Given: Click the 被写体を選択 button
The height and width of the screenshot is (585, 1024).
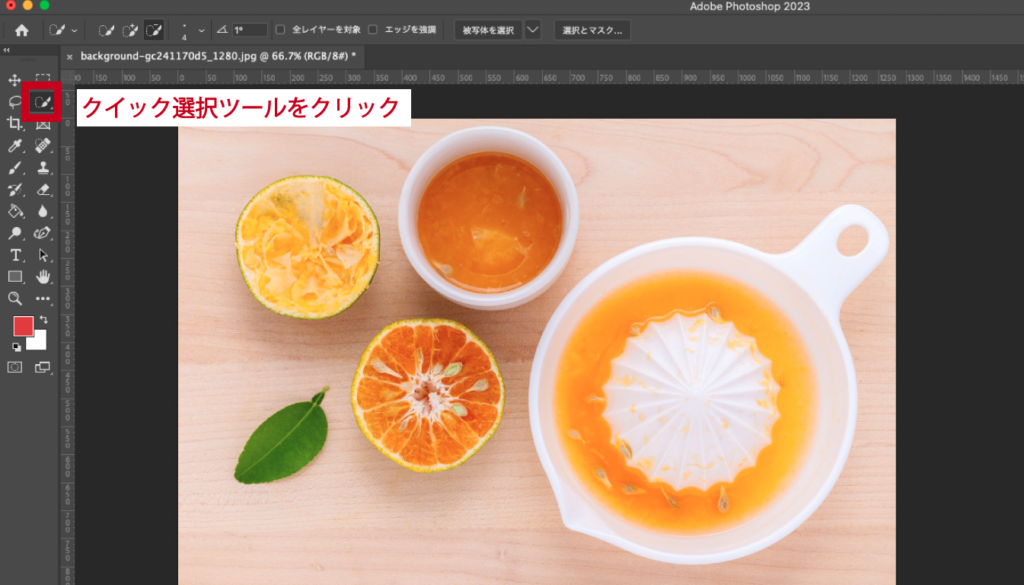Looking at the screenshot, I should click(489, 30).
